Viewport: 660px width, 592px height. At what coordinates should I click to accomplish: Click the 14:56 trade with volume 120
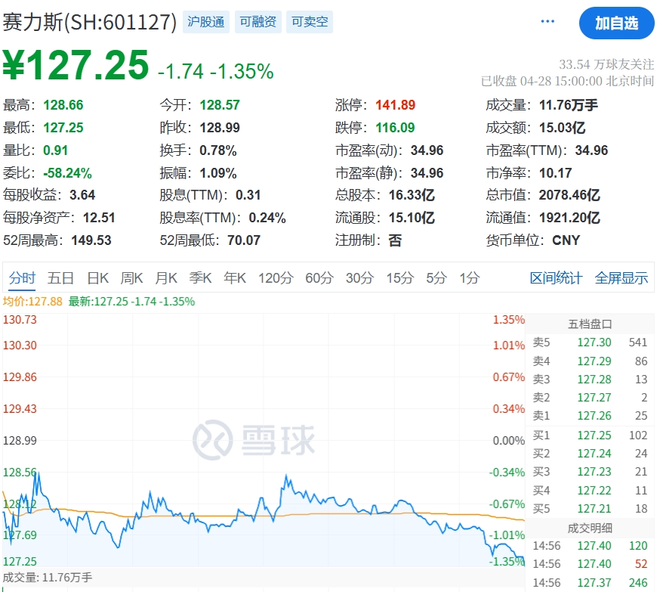[590, 546]
